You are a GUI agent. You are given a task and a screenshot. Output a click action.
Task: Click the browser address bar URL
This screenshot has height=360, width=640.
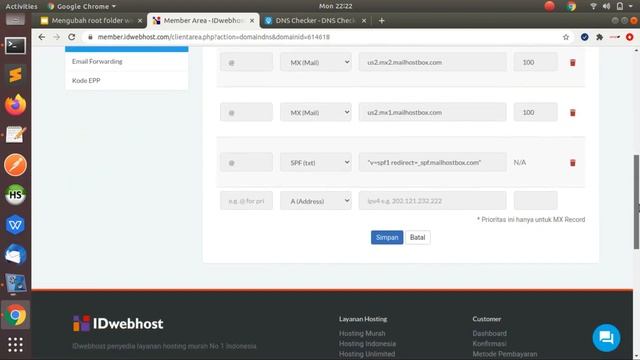213,37
